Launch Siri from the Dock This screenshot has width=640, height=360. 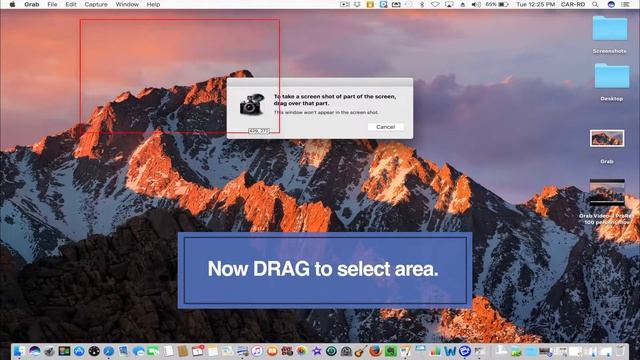tap(35, 351)
